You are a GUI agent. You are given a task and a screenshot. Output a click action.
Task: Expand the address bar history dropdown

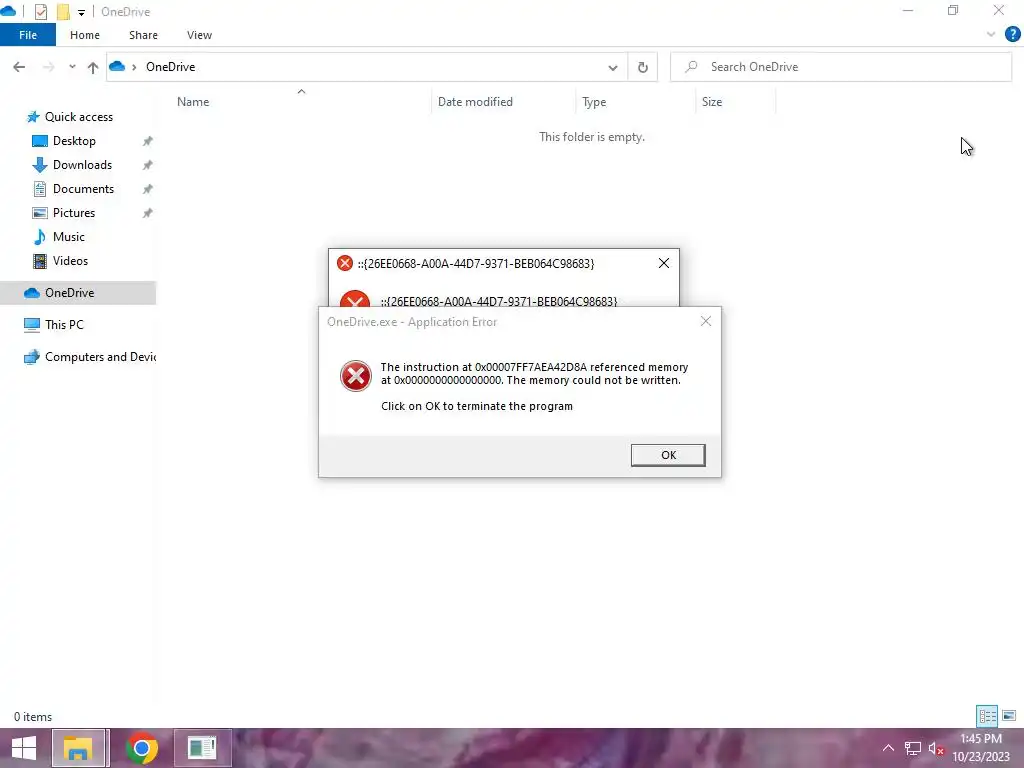(613, 67)
